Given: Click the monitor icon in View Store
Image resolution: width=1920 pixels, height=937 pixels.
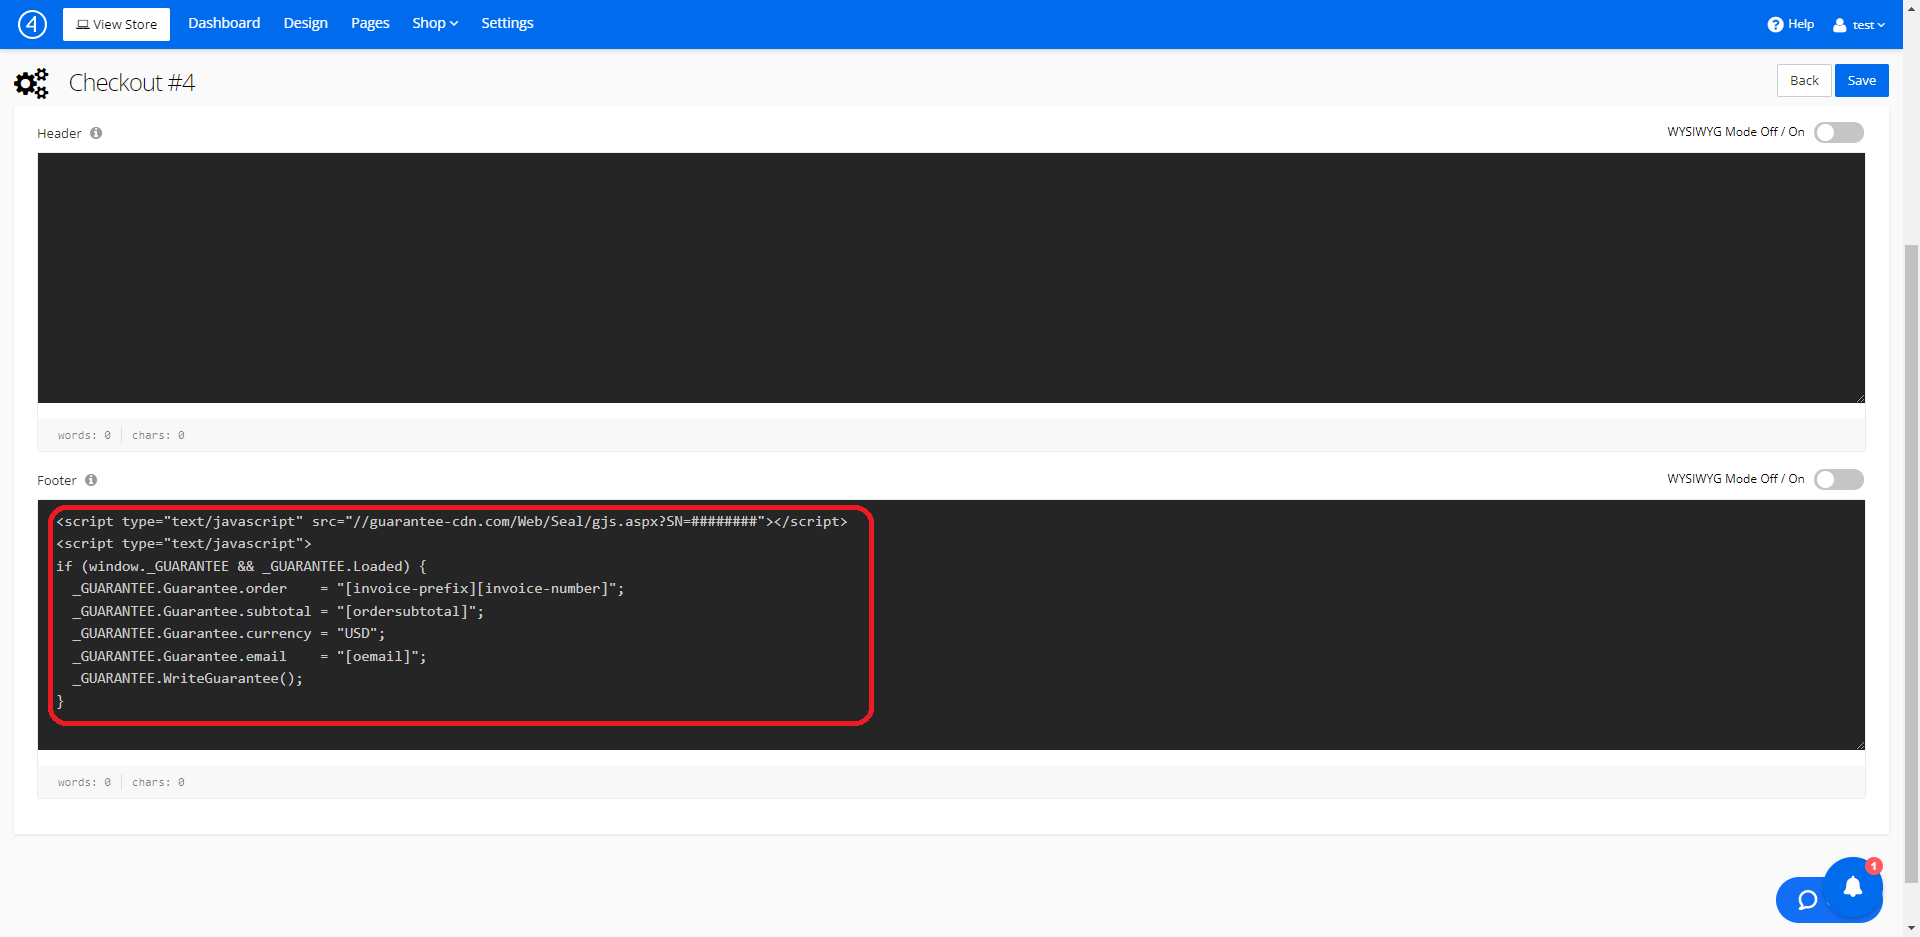Looking at the screenshot, I should [x=83, y=25].
